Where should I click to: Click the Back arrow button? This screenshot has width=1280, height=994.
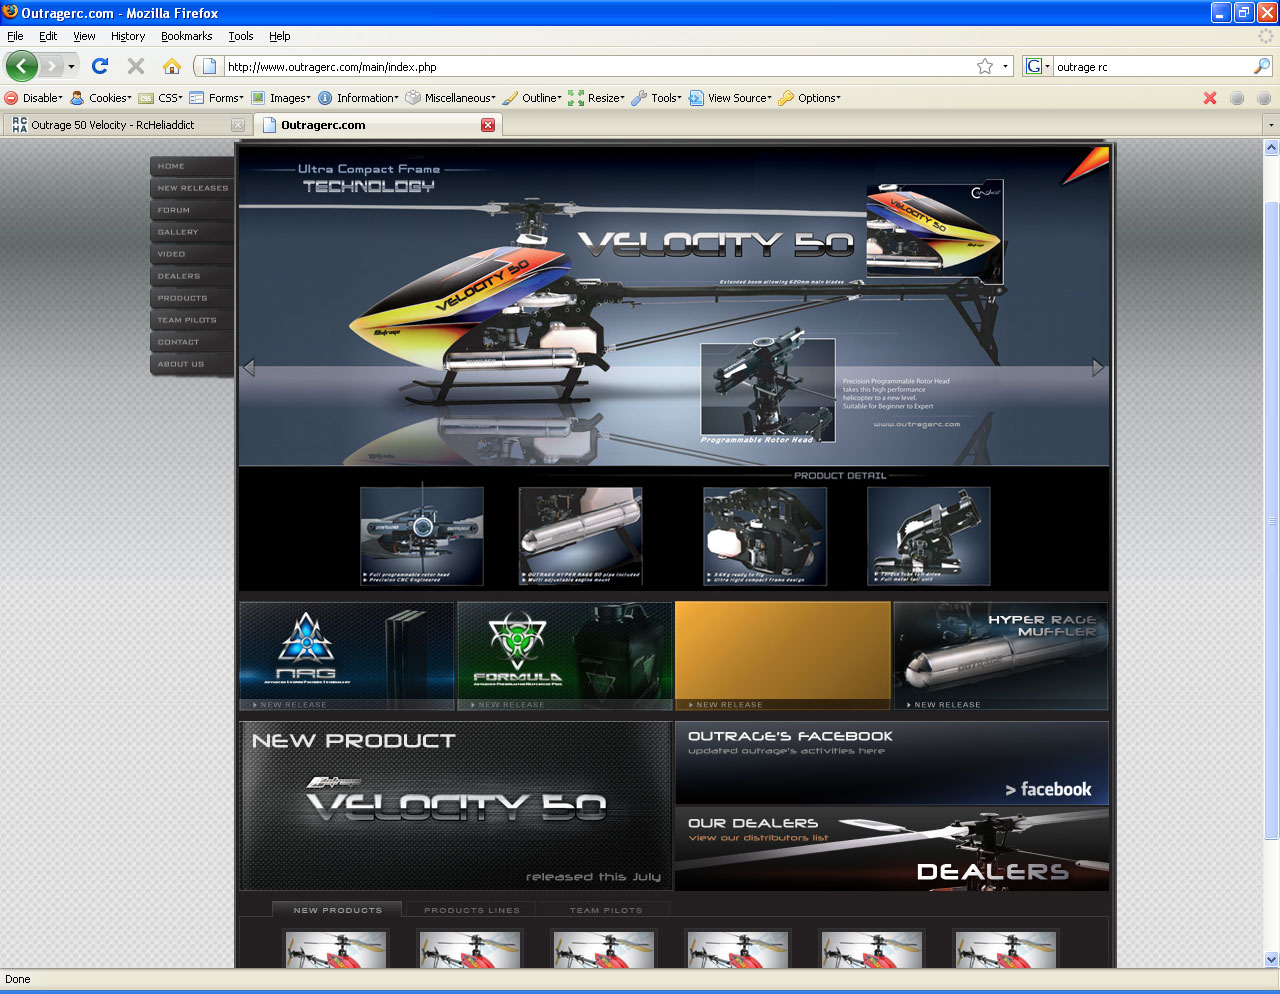(22, 66)
